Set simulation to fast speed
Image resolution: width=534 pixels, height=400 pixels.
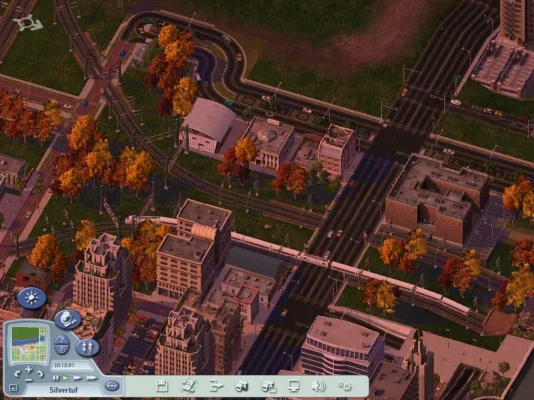coord(78,378)
